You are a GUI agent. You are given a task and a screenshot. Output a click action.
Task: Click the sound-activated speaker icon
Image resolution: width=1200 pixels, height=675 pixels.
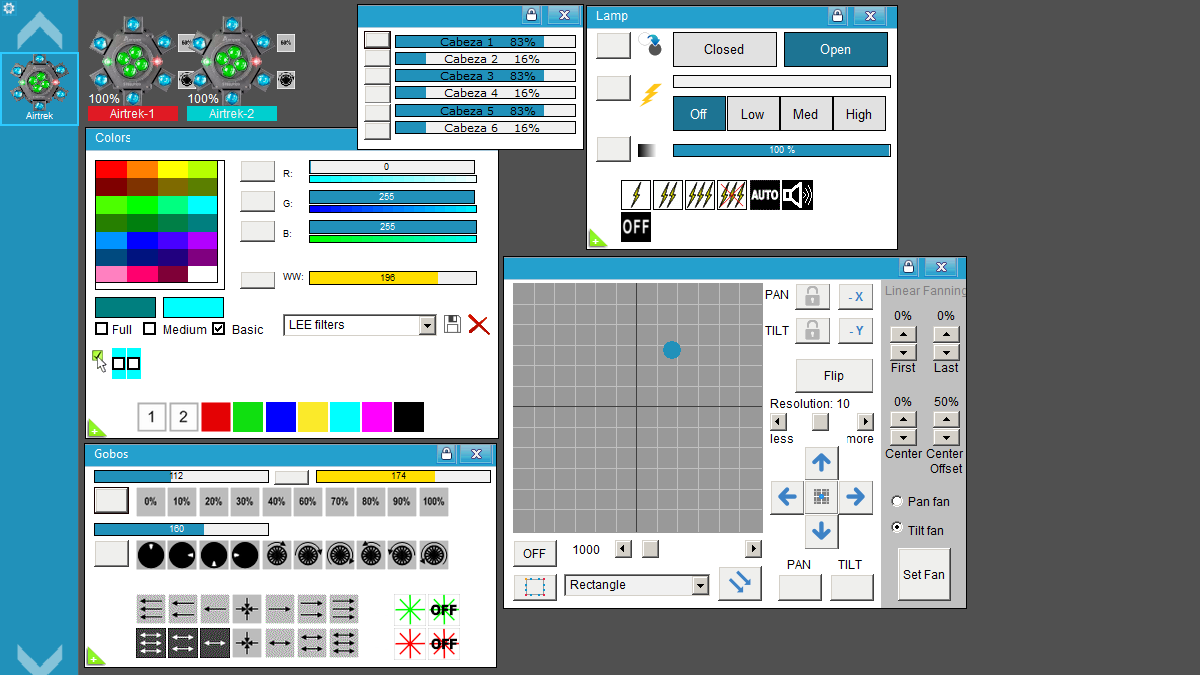coord(797,195)
